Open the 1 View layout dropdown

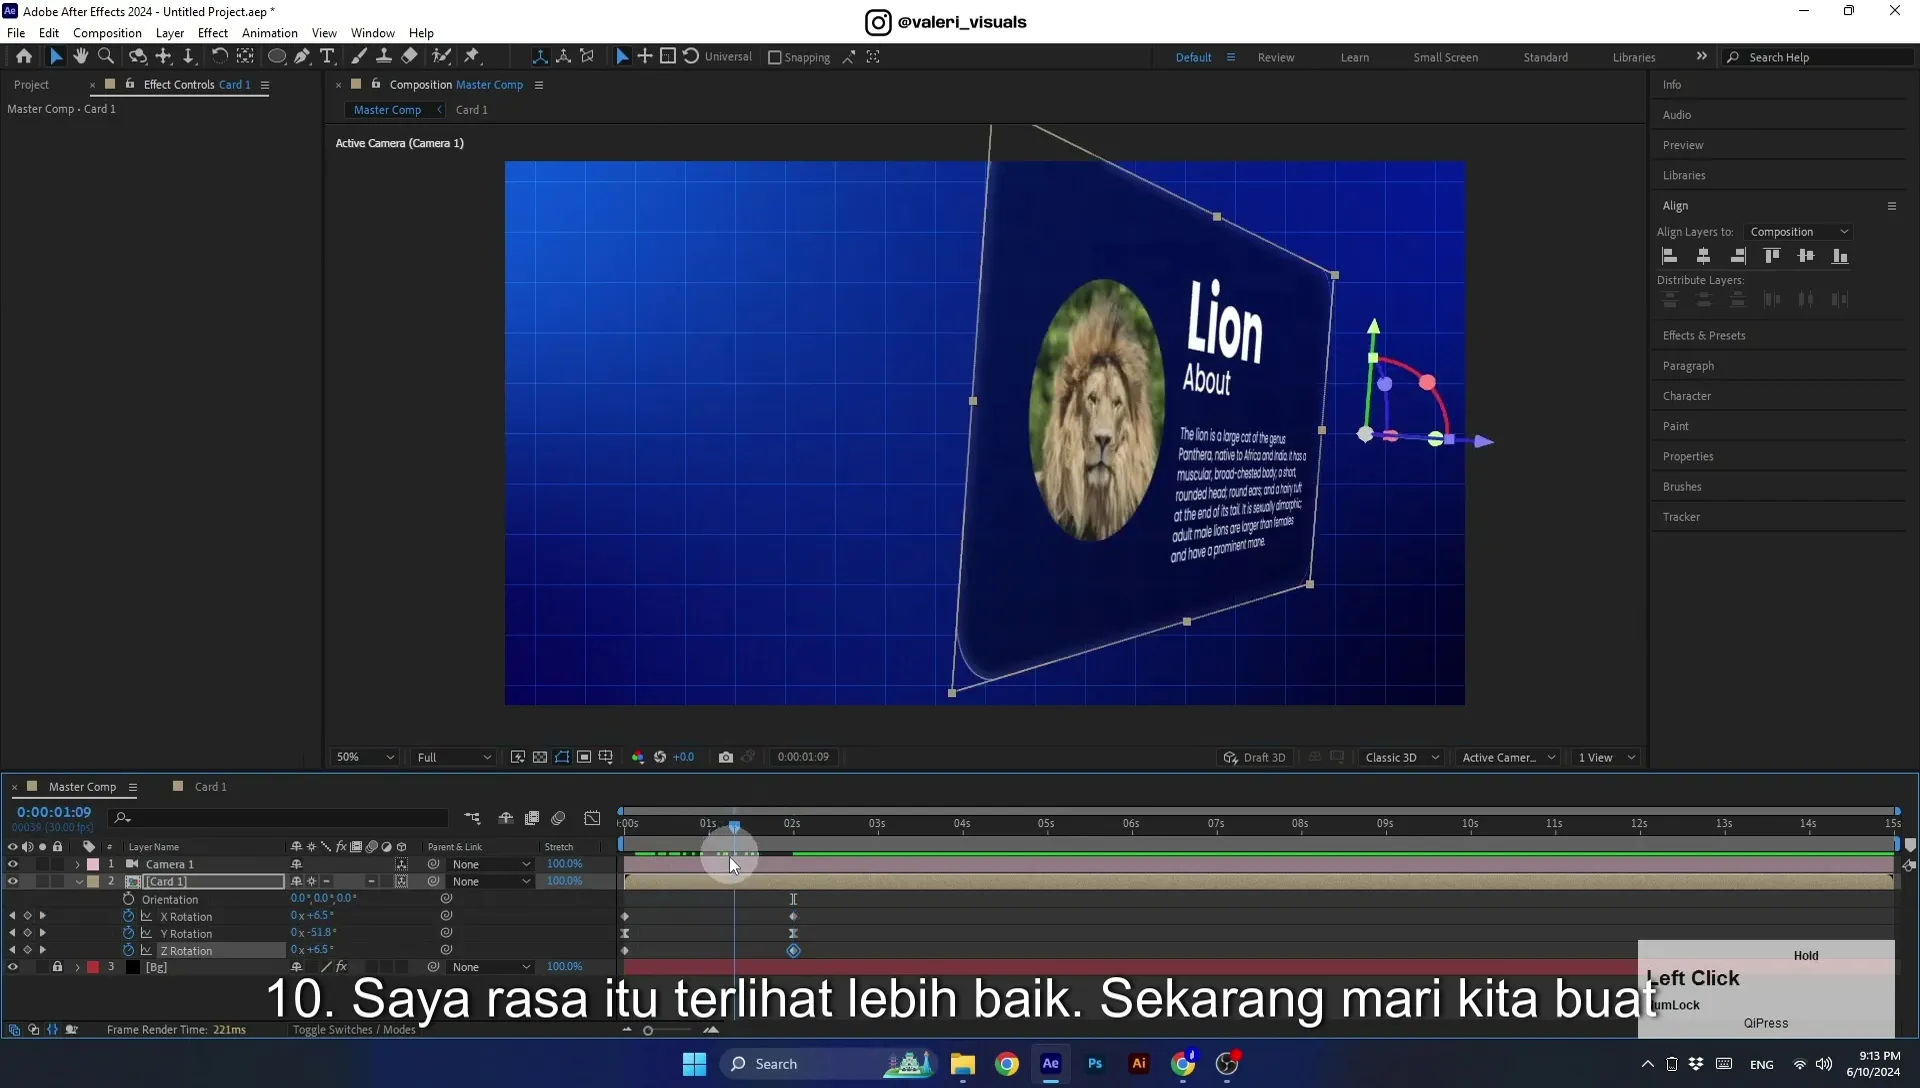pos(1607,757)
